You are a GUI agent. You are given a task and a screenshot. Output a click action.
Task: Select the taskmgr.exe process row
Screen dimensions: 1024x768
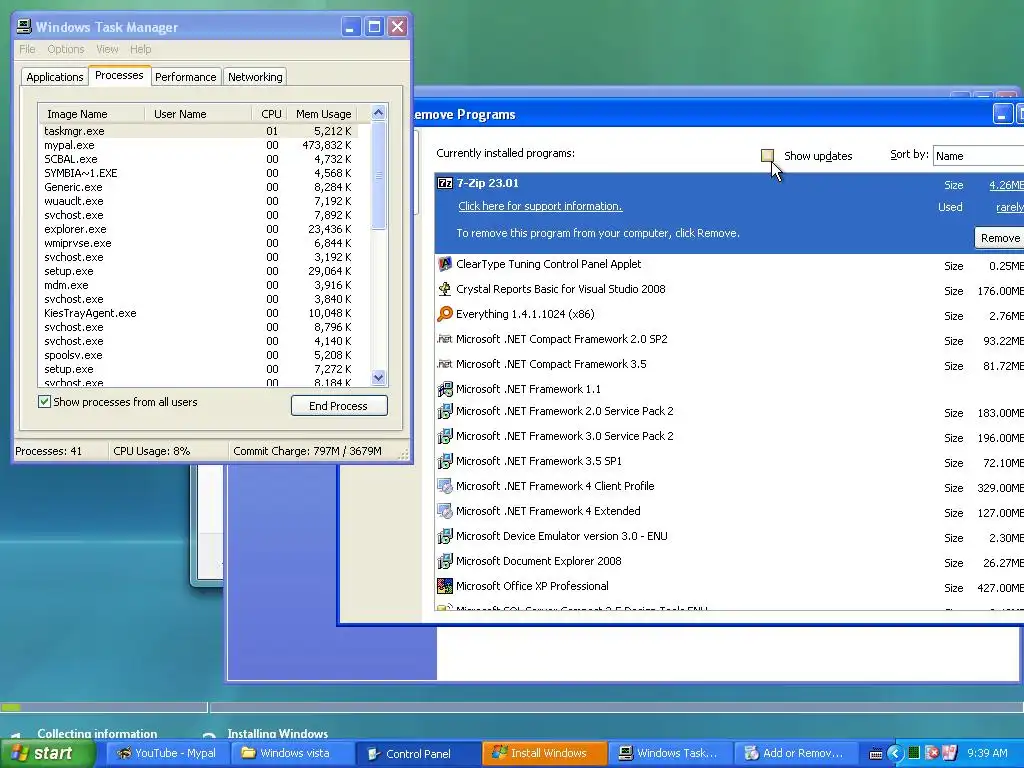coord(199,131)
